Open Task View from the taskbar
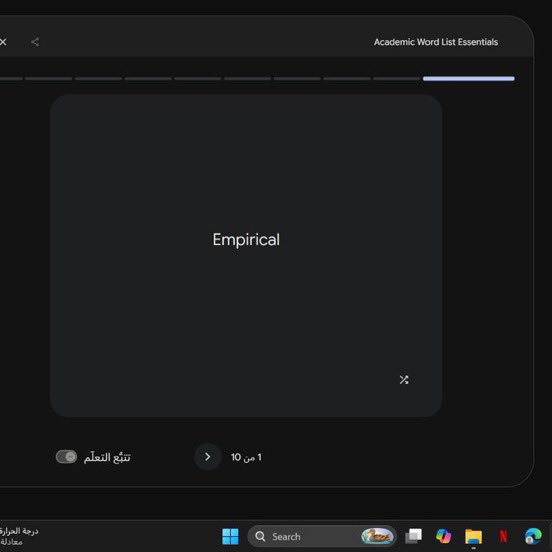Image resolution: width=552 pixels, height=552 pixels. (413, 537)
